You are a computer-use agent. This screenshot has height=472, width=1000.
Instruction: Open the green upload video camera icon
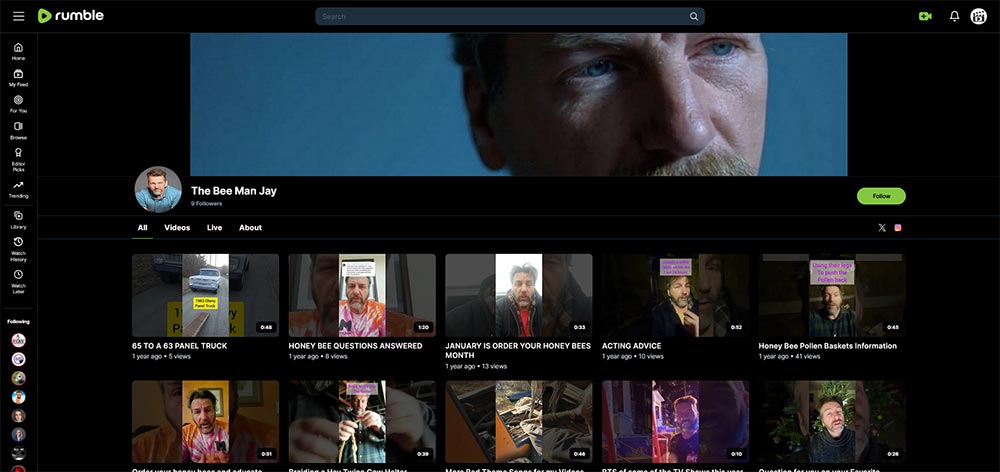click(x=925, y=17)
